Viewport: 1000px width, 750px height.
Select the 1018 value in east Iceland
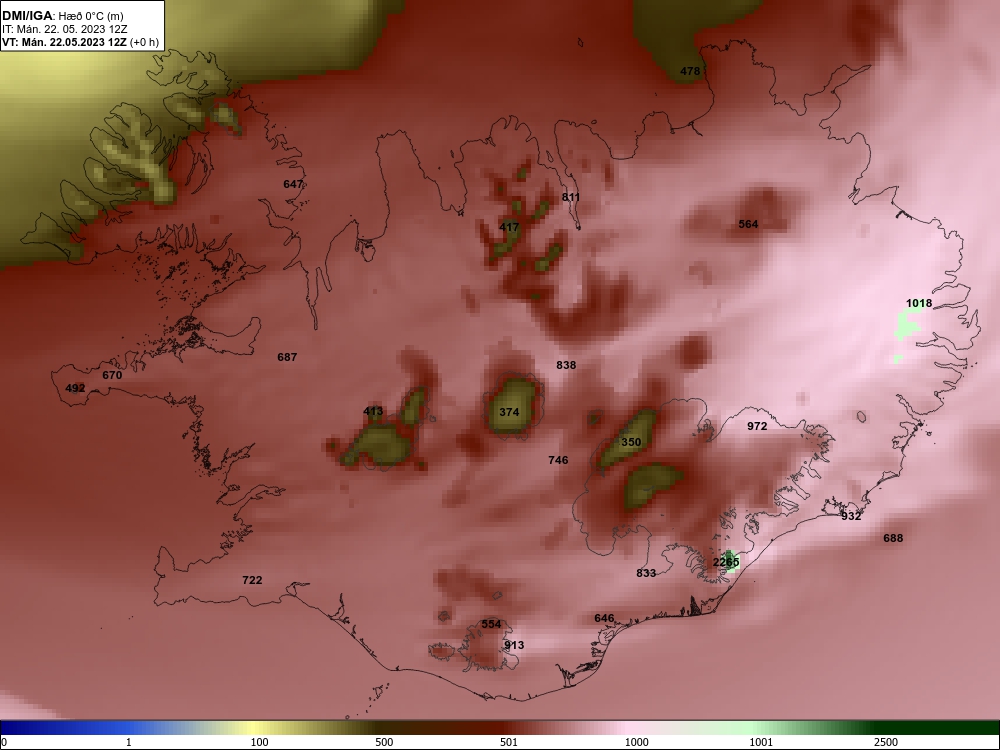click(x=919, y=304)
